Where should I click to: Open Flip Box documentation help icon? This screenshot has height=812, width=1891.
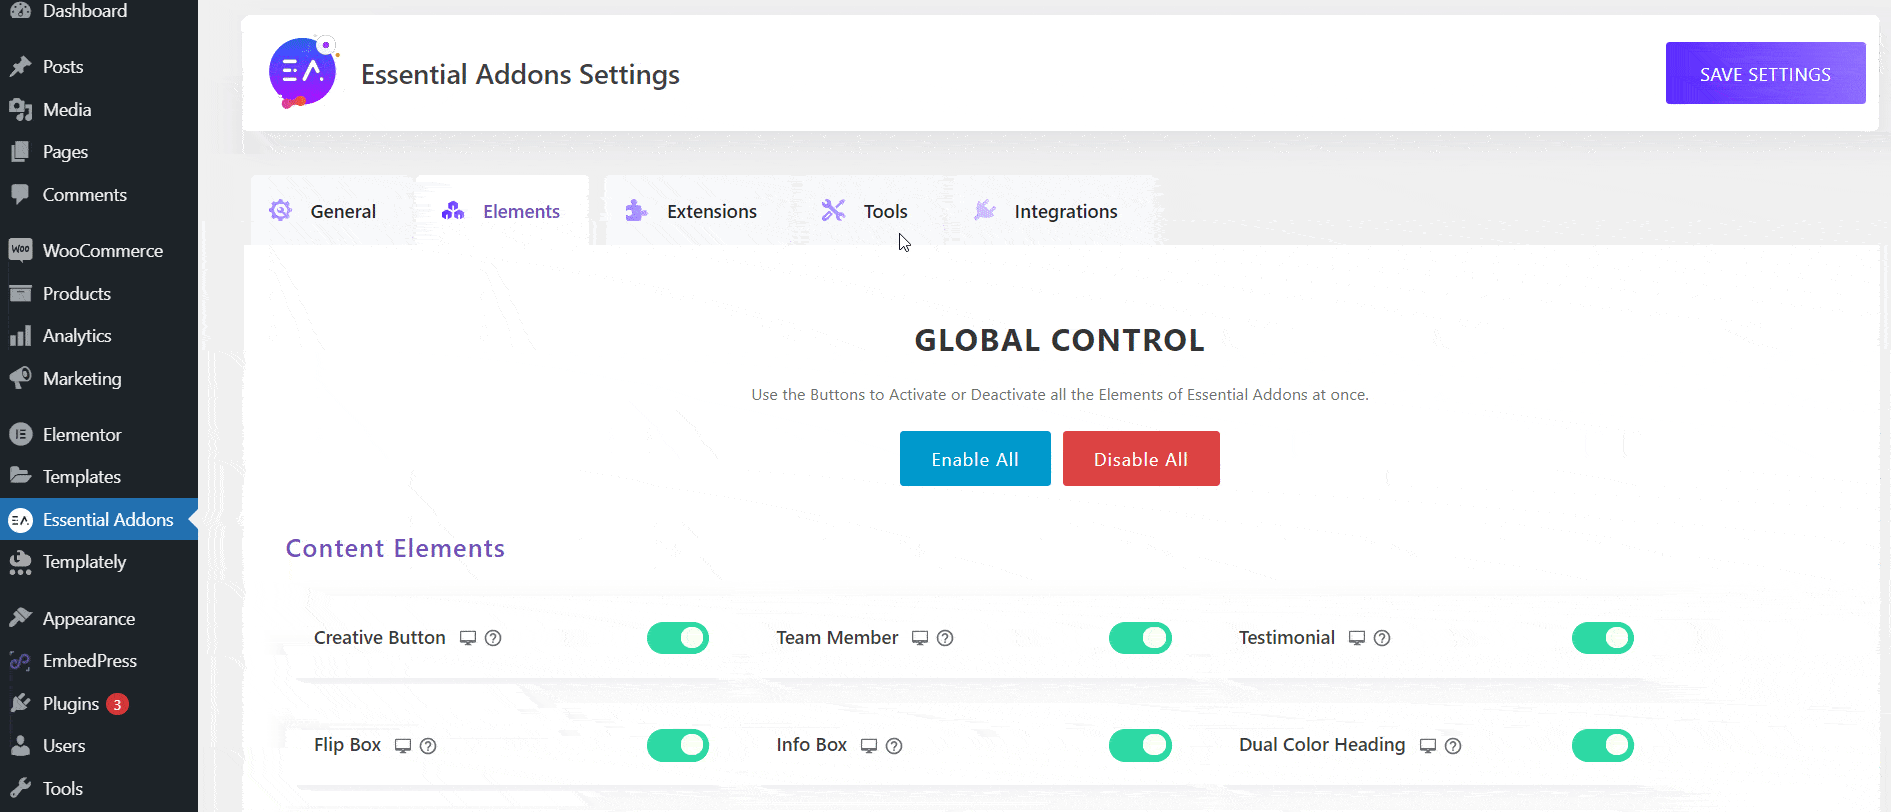click(428, 746)
